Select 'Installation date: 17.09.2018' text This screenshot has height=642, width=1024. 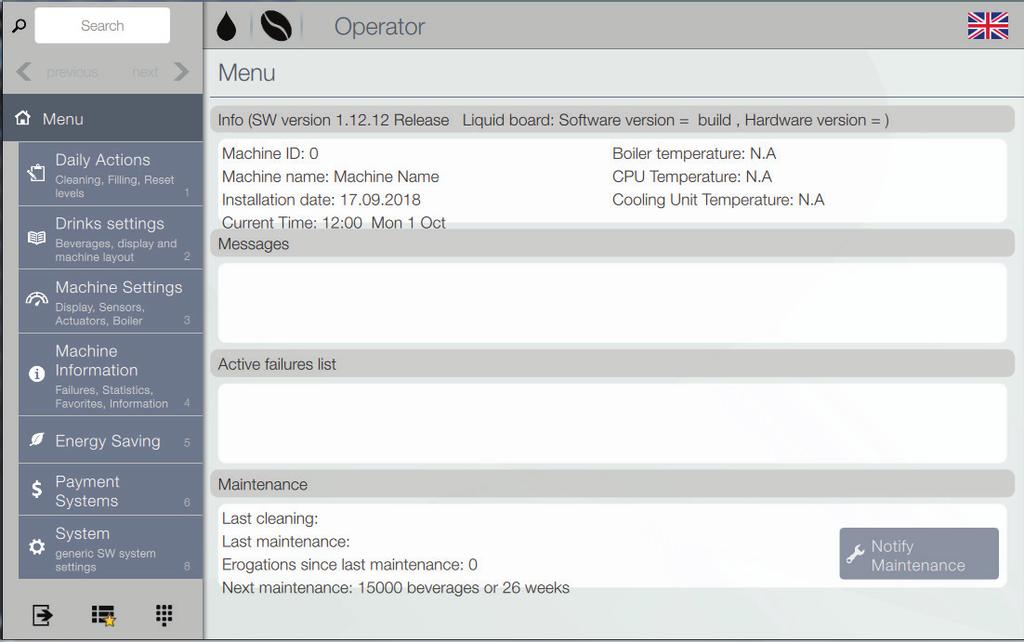tap(321, 200)
